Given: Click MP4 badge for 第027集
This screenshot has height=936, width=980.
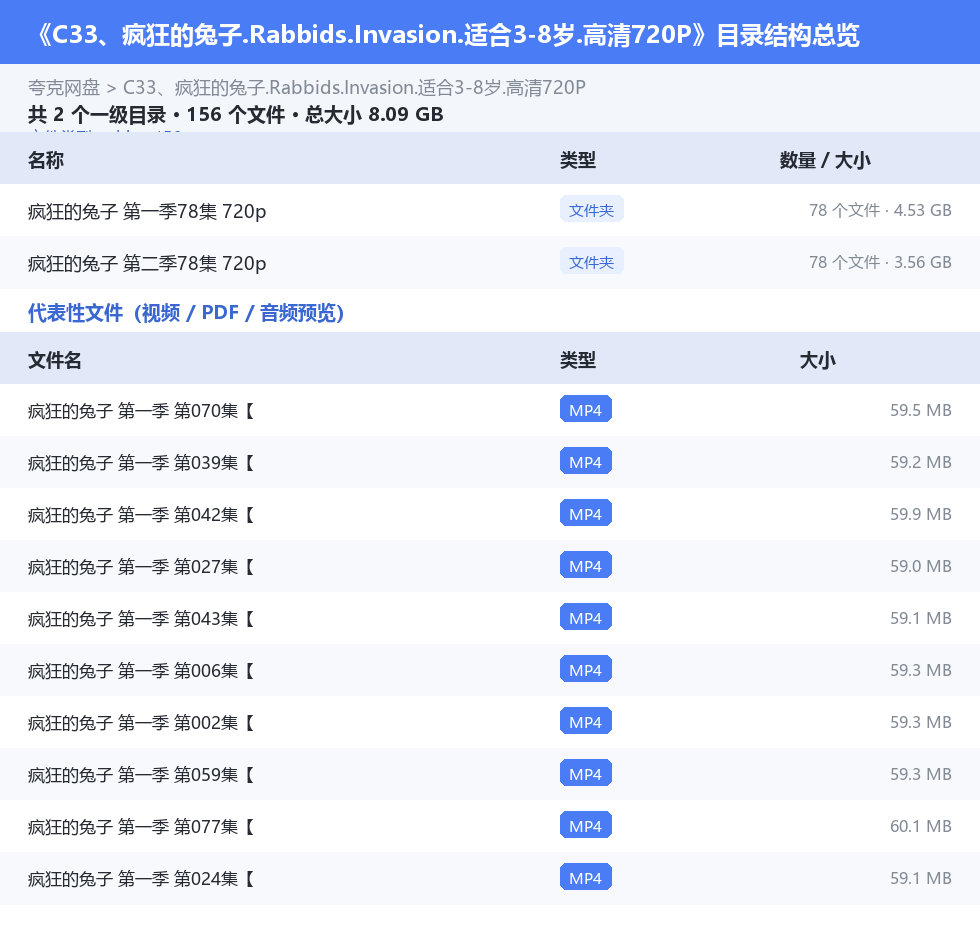Looking at the screenshot, I should coord(586,565).
